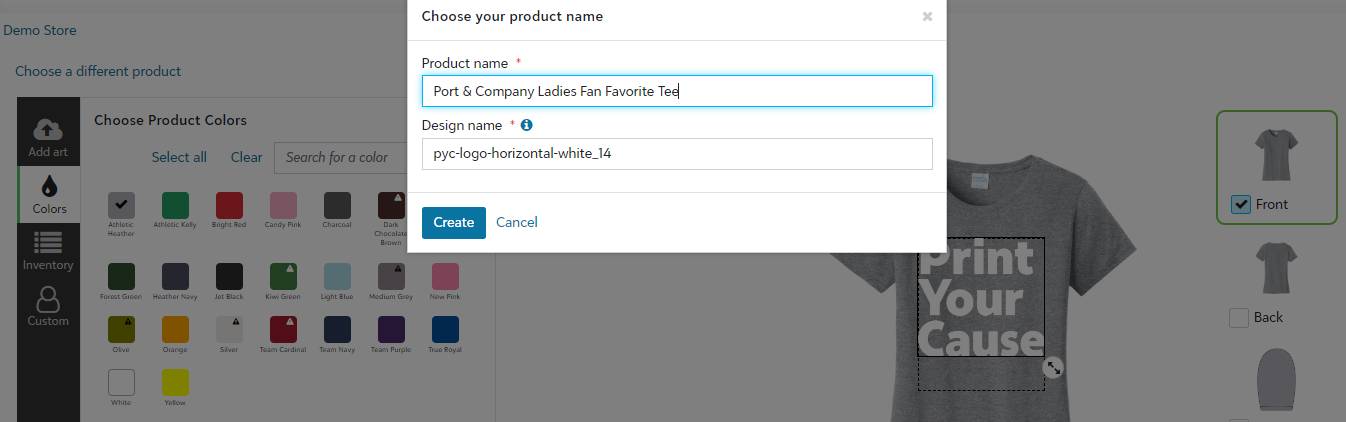Select the Back view shirt thumbnail
Image resolution: width=1346 pixels, height=422 pixels.
(x=1276, y=270)
